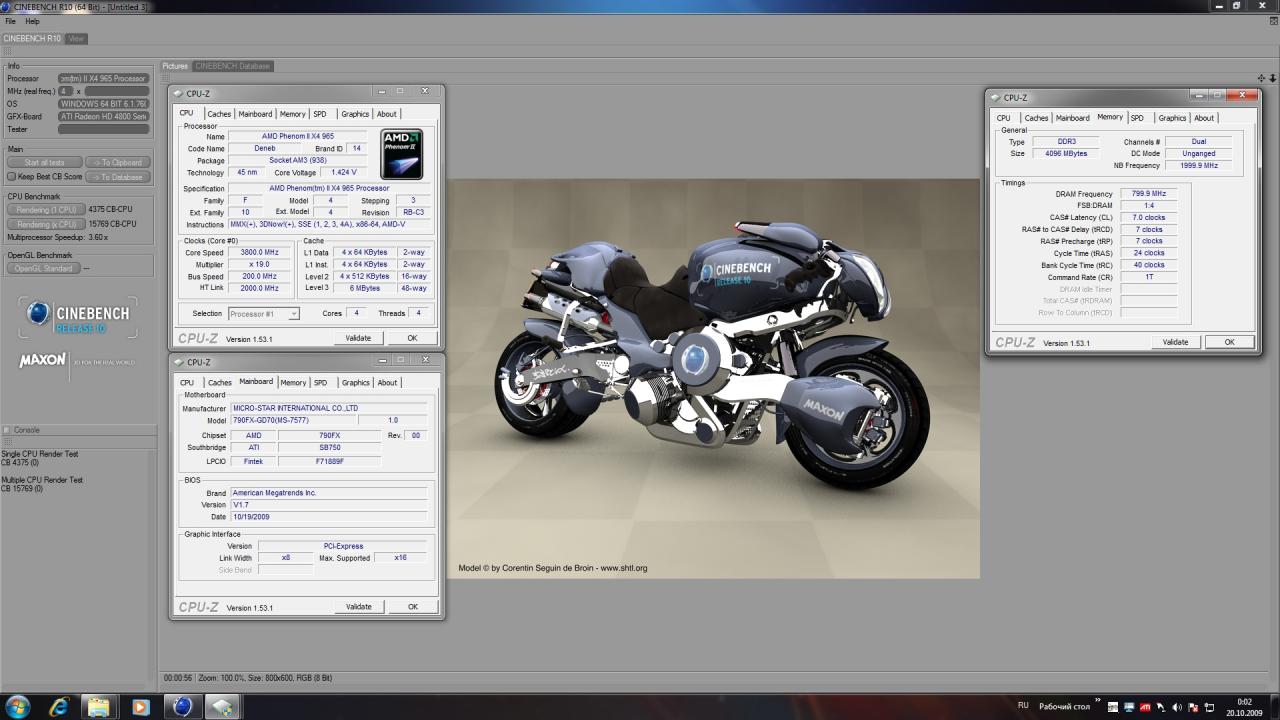This screenshot has height=720, width=1280.
Task: Toggle Keep Best CB Score checkbox
Action: point(11,177)
